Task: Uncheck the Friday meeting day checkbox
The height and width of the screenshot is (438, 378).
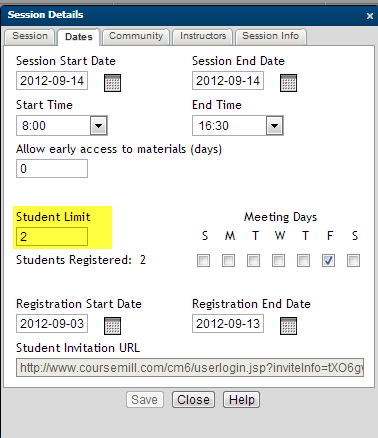Action: point(328,261)
